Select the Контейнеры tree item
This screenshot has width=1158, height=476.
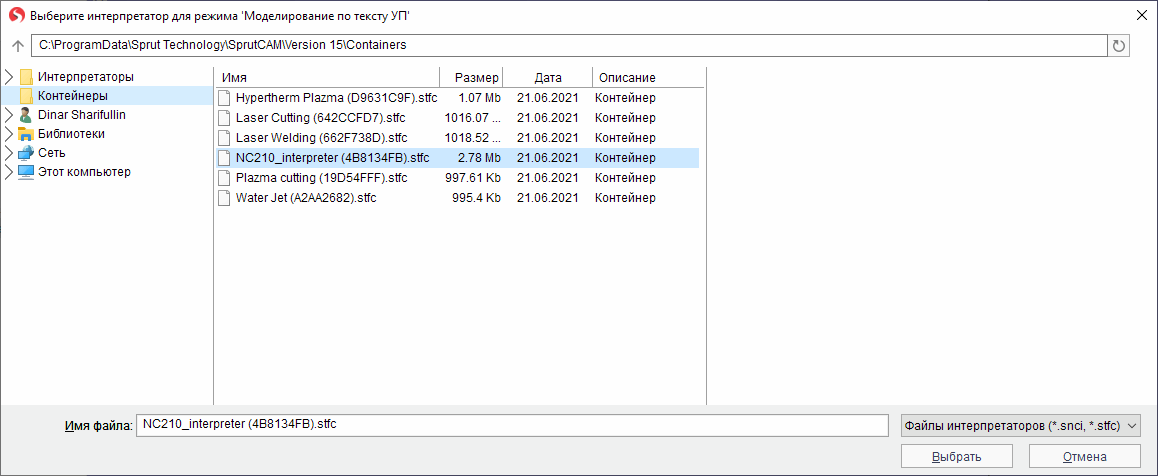click(x=73, y=96)
